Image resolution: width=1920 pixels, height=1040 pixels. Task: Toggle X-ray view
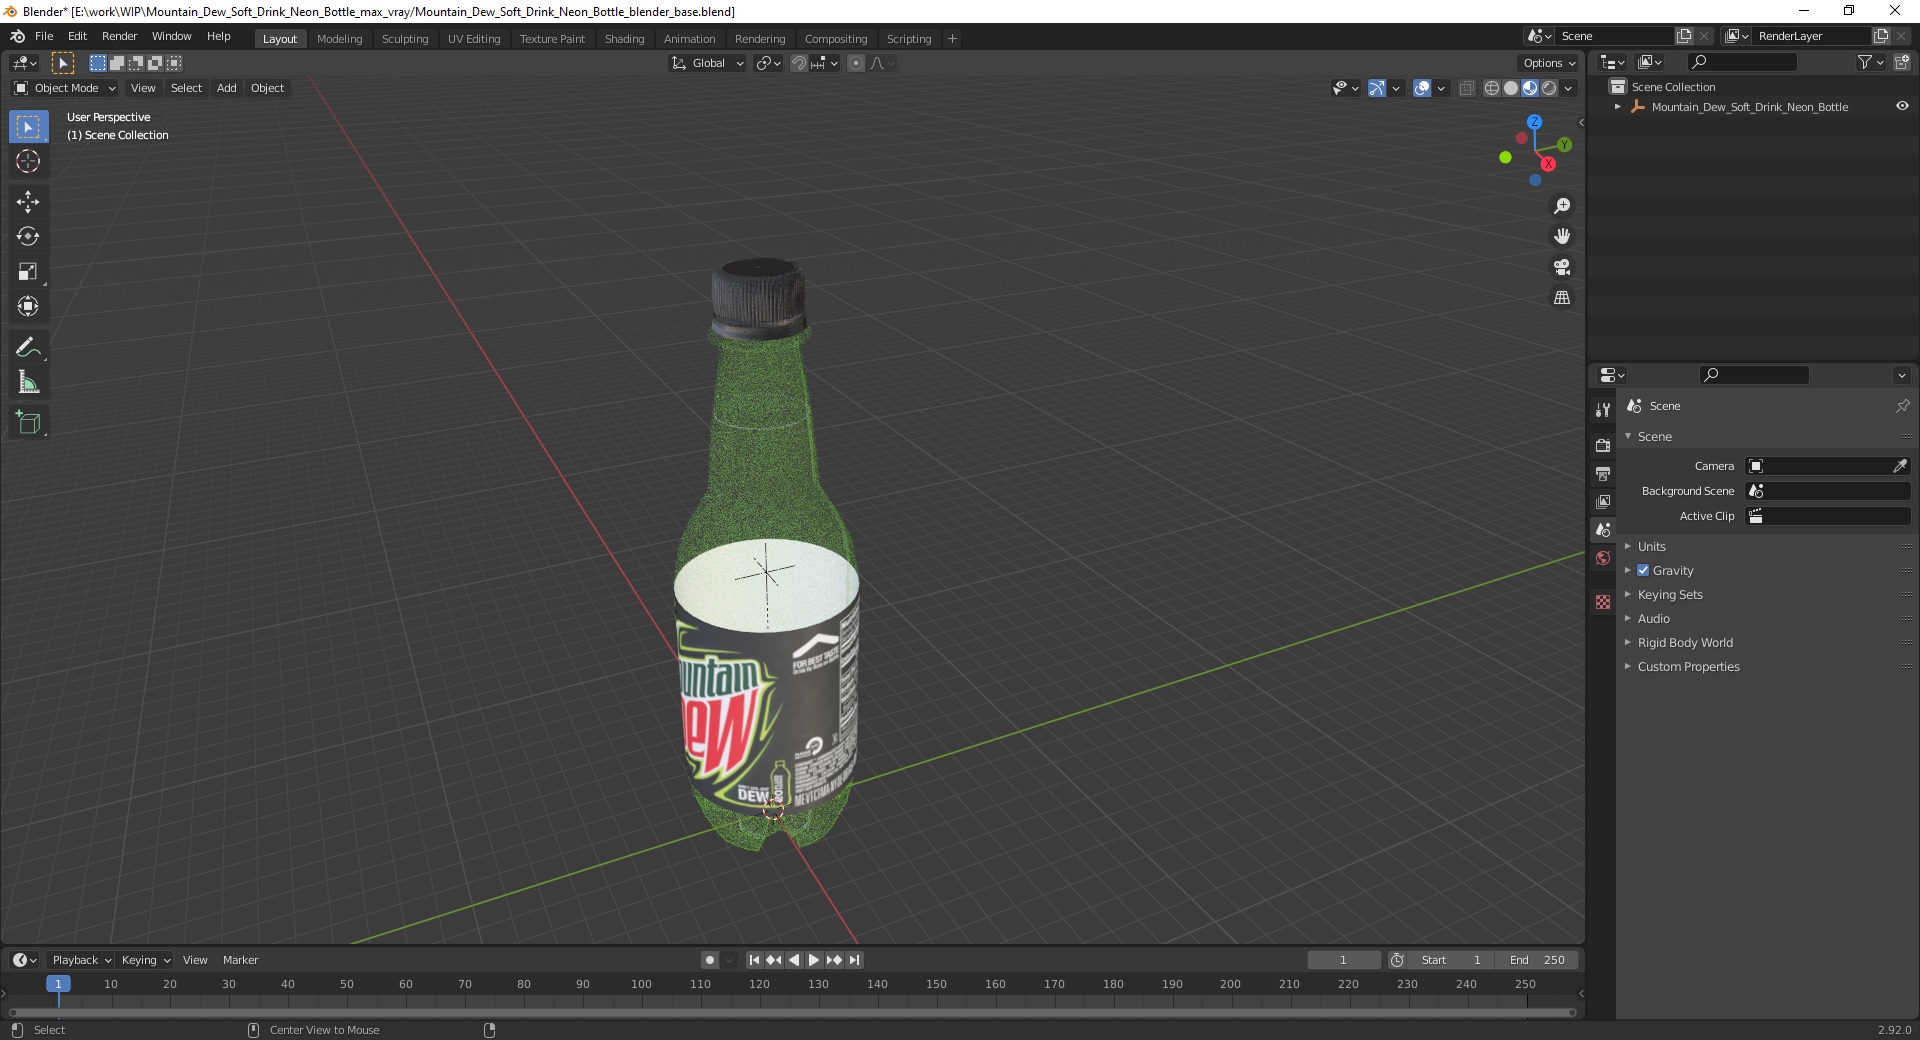pos(1467,88)
